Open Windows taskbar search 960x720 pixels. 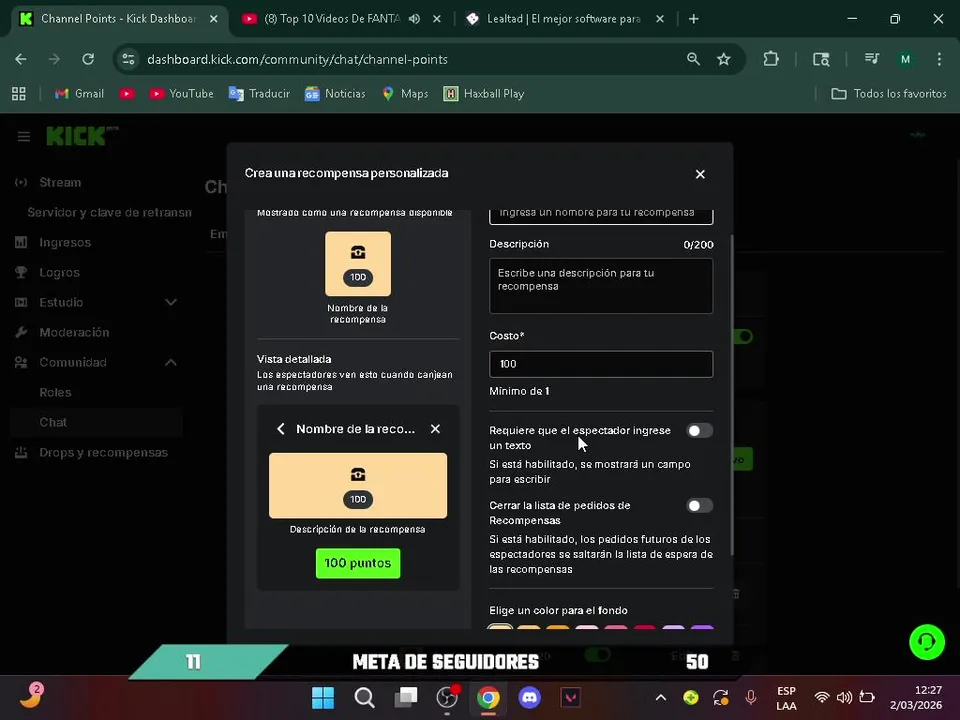364,697
